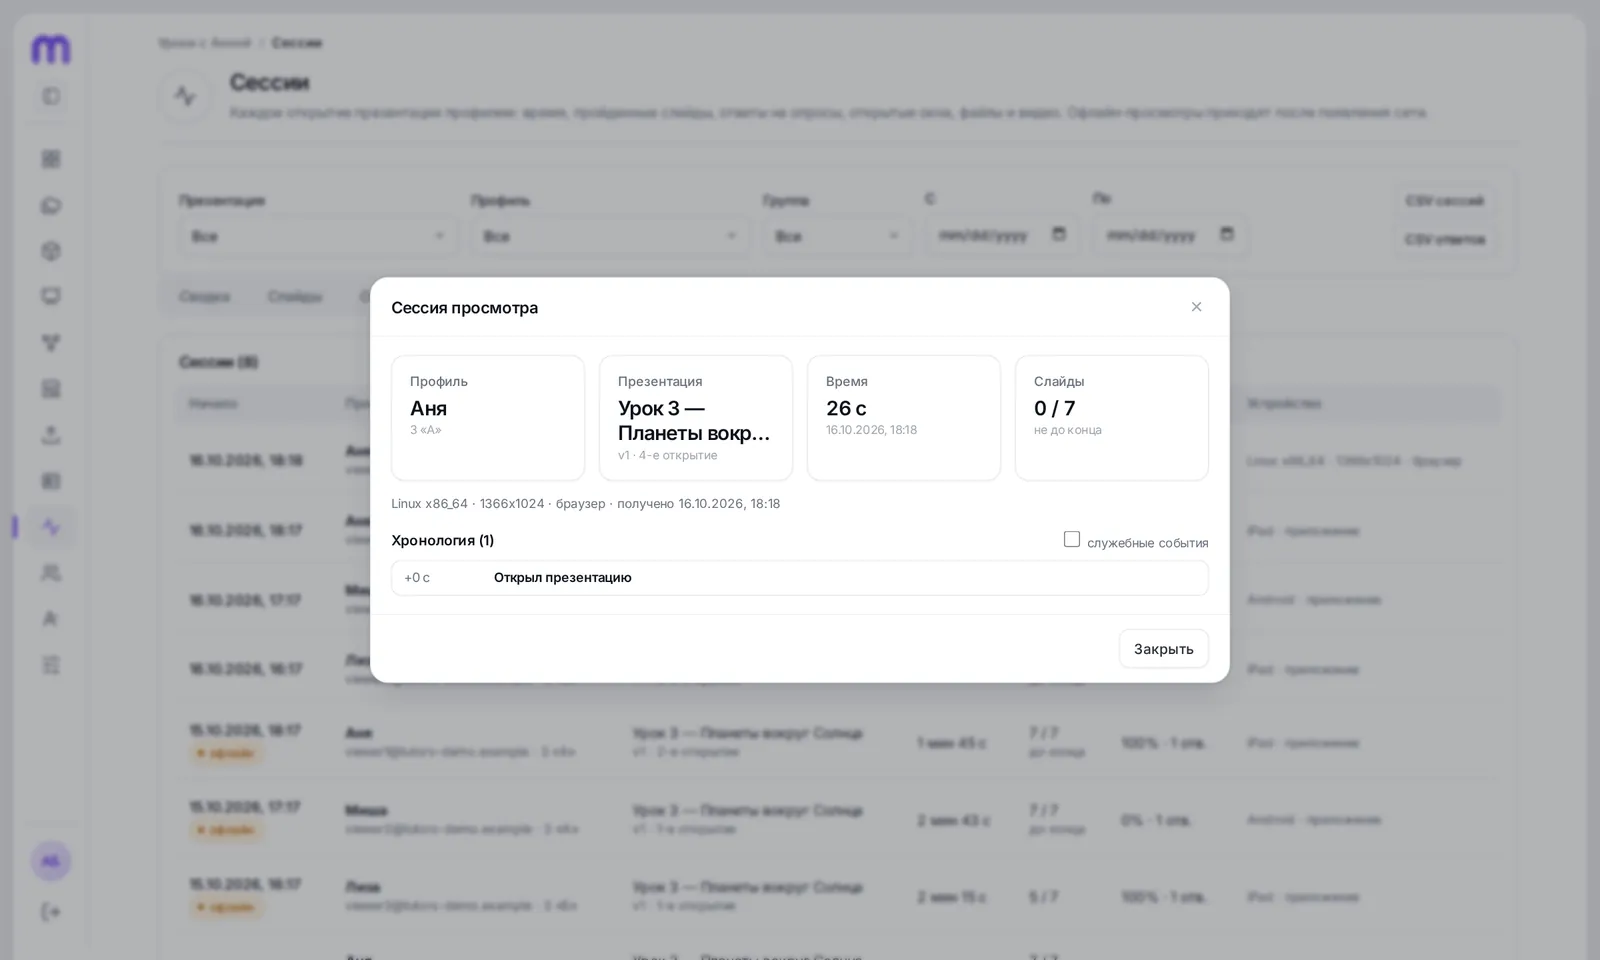Click the Хронология (1) heading
1600x960 pixels.
[443, 540]
